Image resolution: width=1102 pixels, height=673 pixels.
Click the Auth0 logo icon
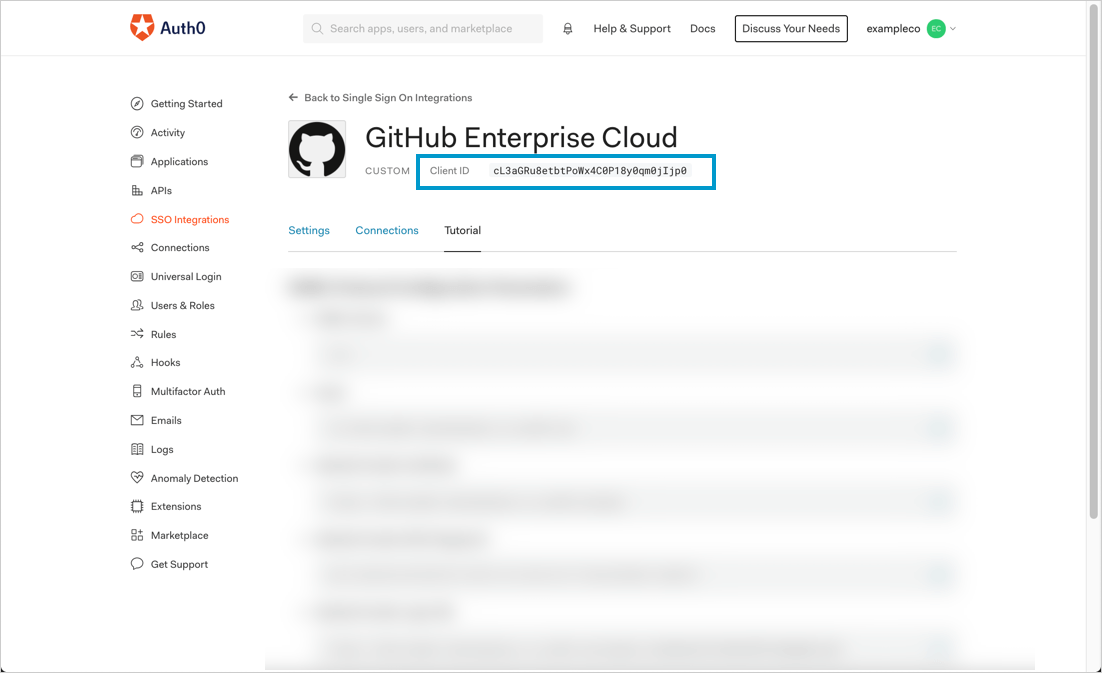142,27
